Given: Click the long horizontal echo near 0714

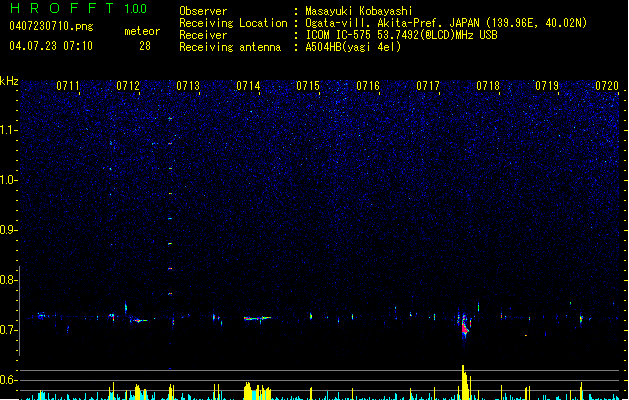Looking at the screenshot, I should point(257,319).
